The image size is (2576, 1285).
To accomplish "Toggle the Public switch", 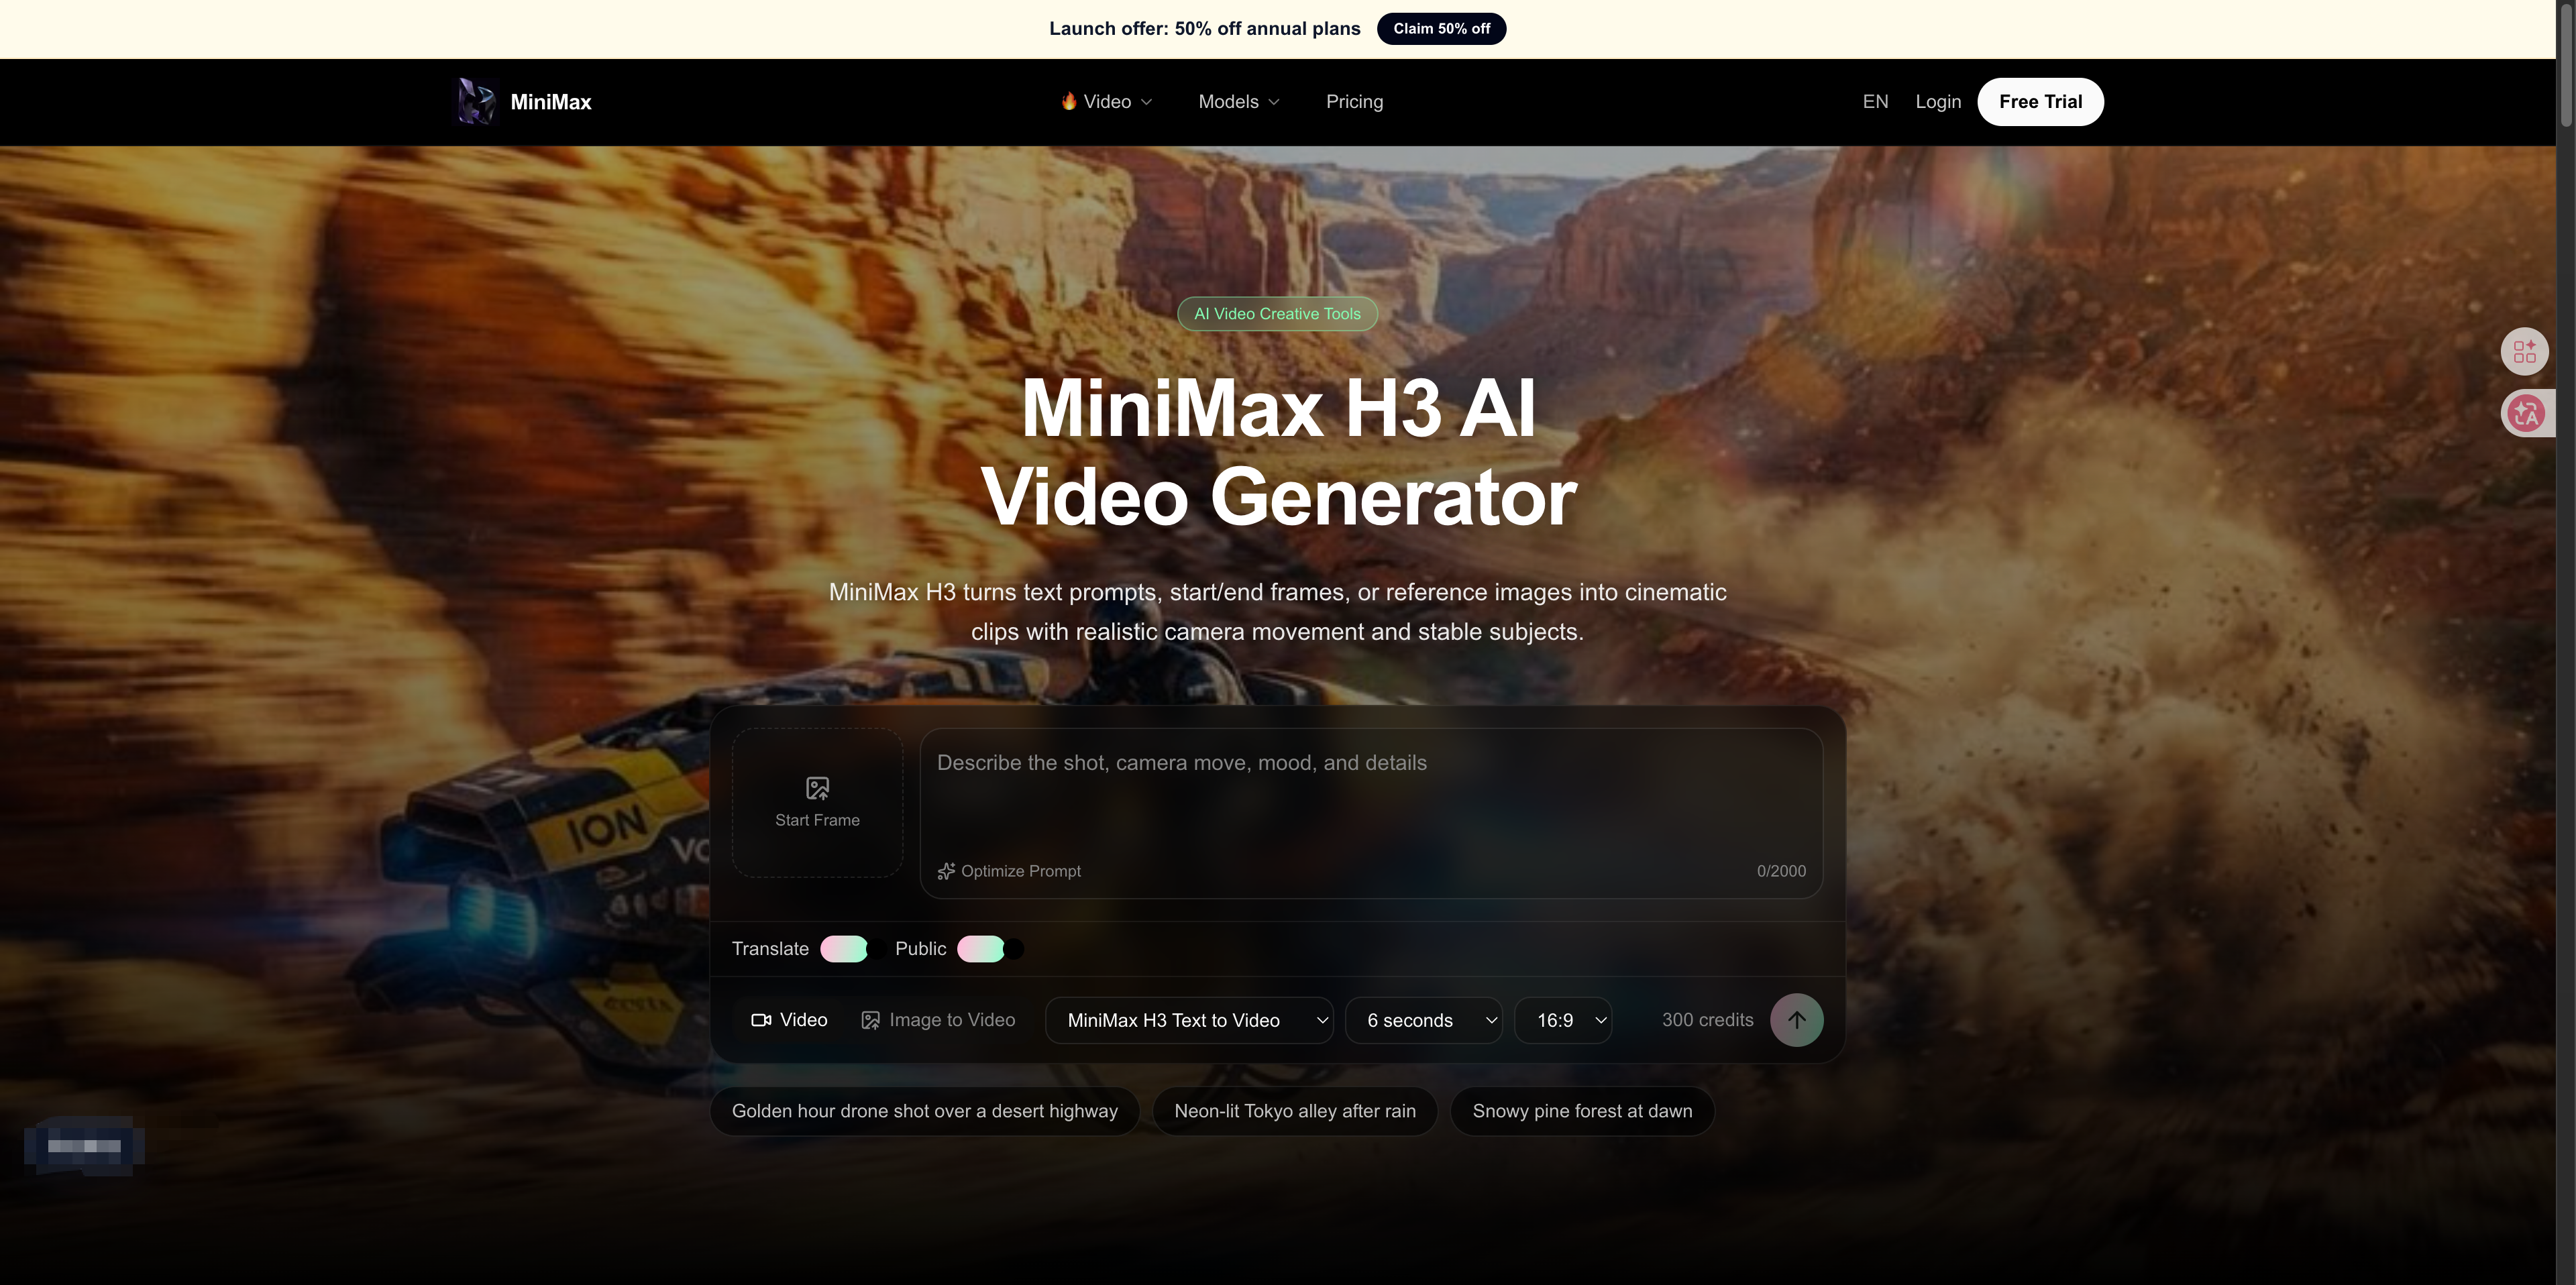I will pos(990,949).
